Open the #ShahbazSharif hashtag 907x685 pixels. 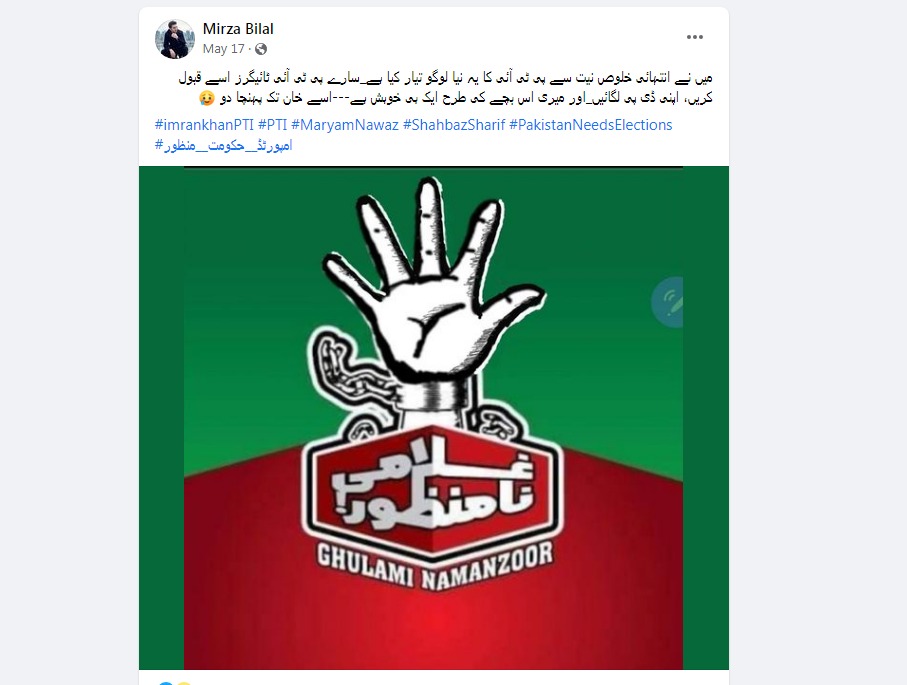tap(454, 125)
